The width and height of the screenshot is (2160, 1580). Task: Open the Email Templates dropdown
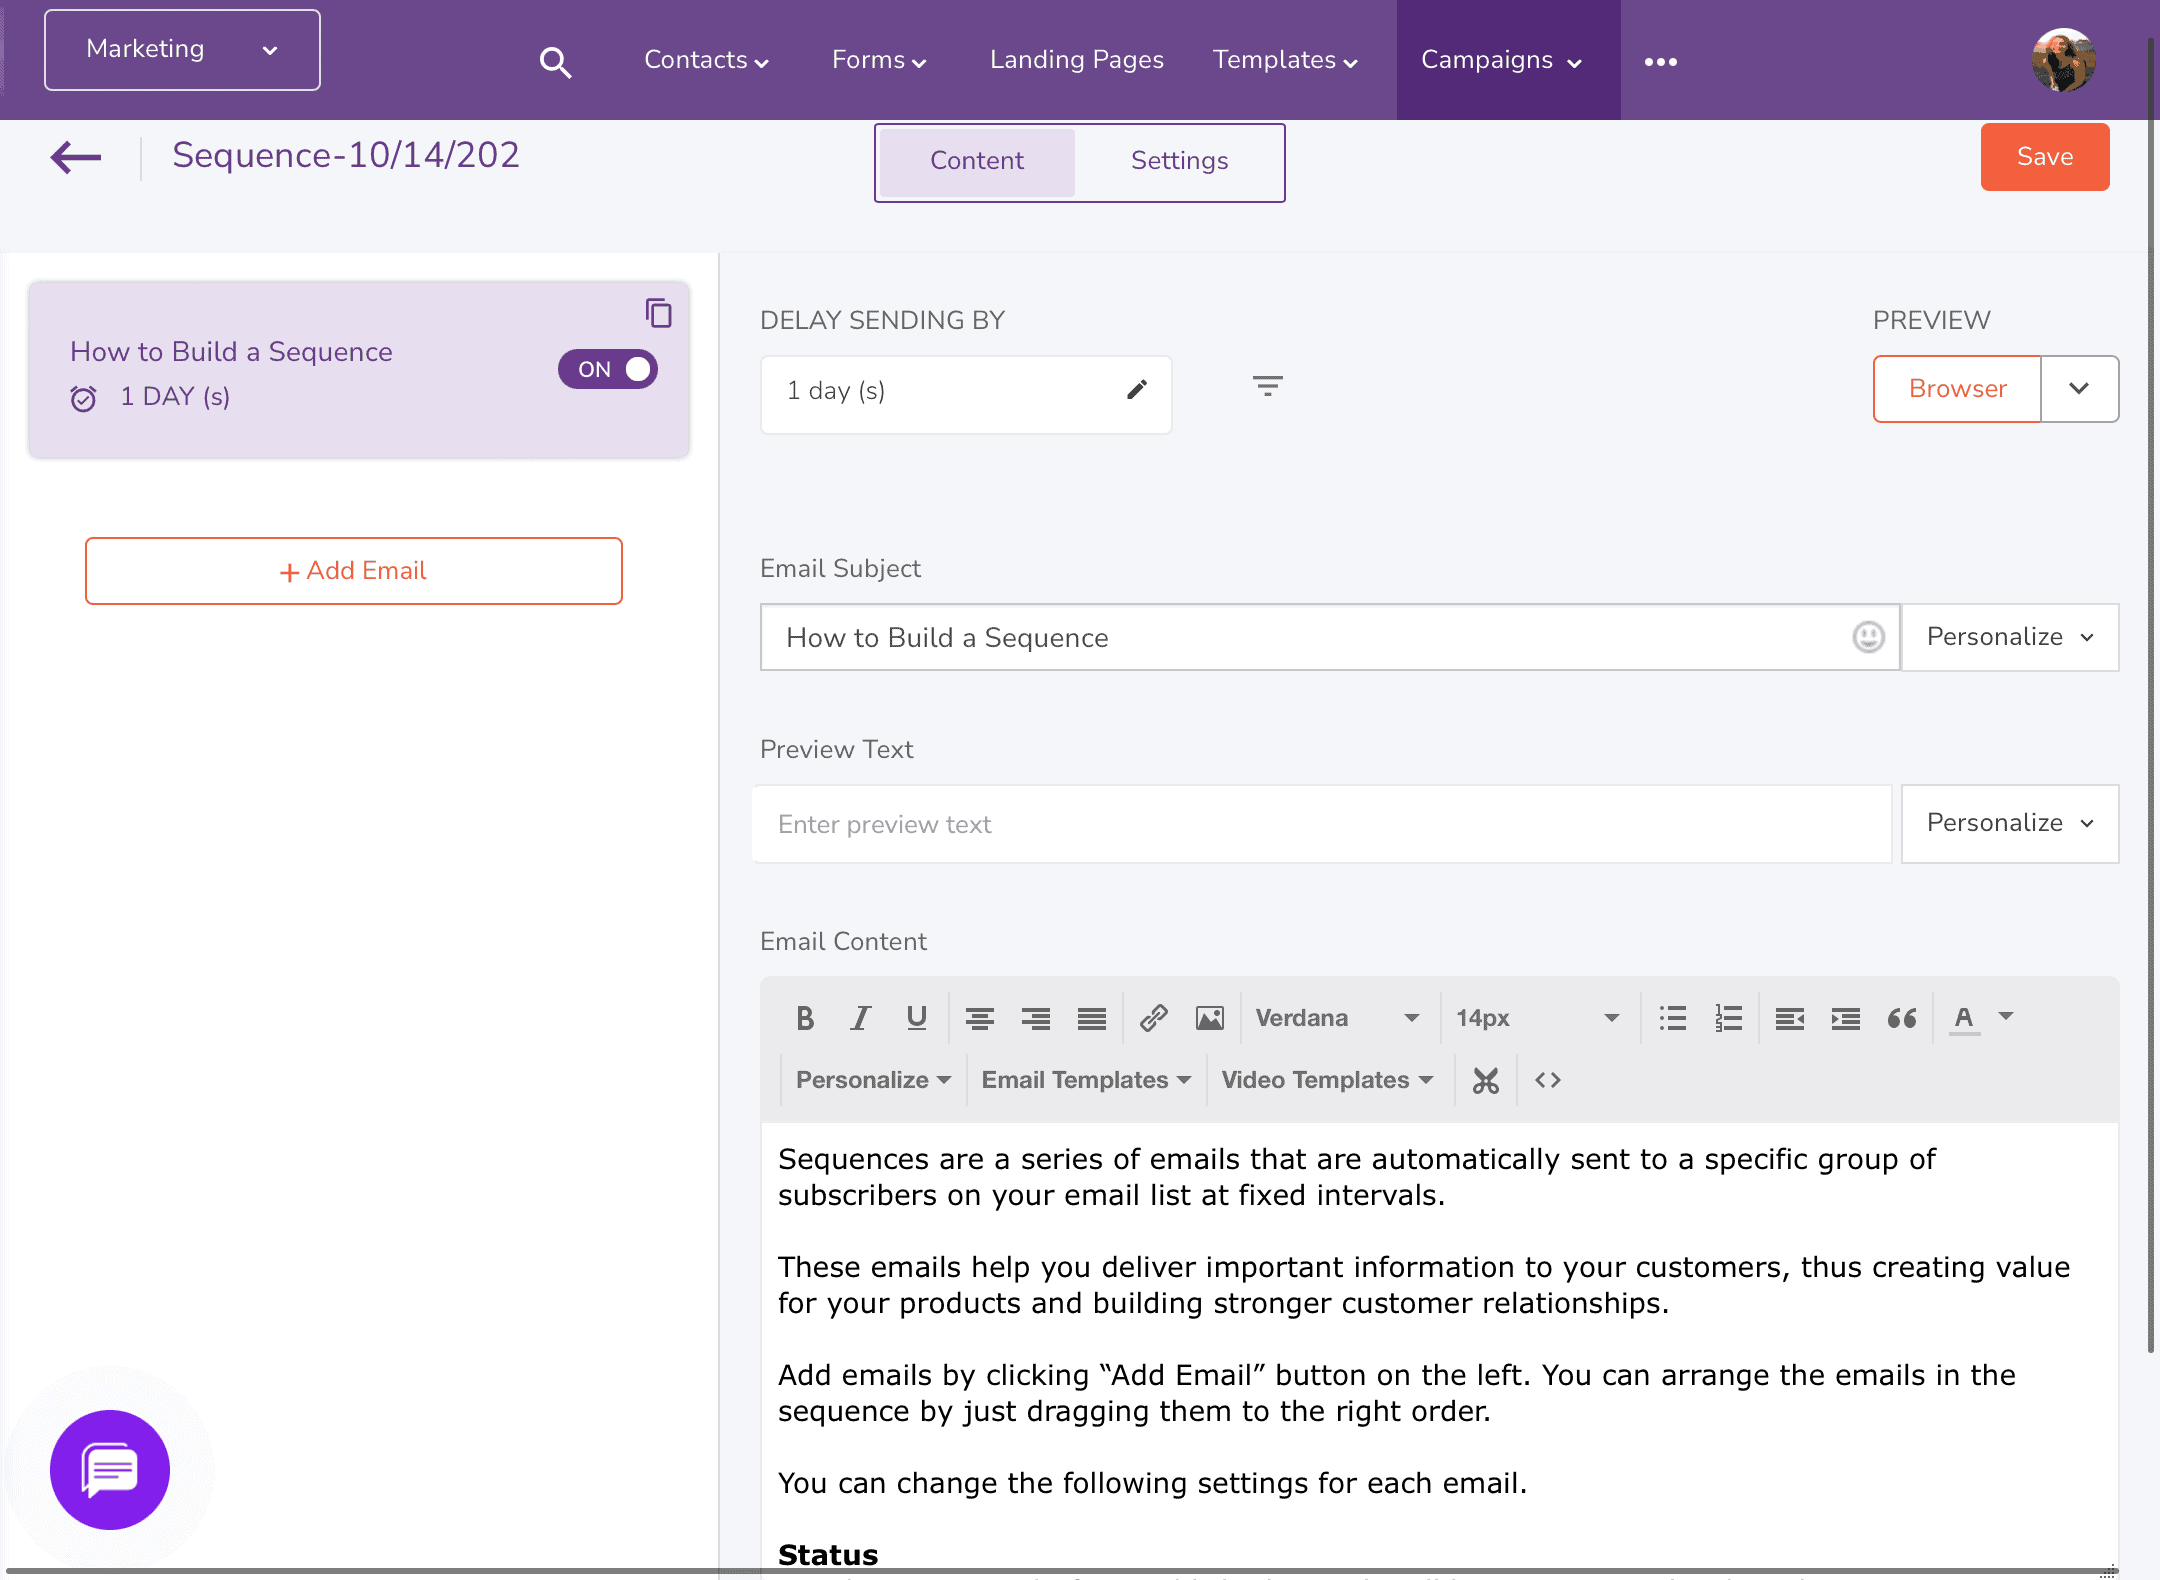(x=1086, y=1080)
